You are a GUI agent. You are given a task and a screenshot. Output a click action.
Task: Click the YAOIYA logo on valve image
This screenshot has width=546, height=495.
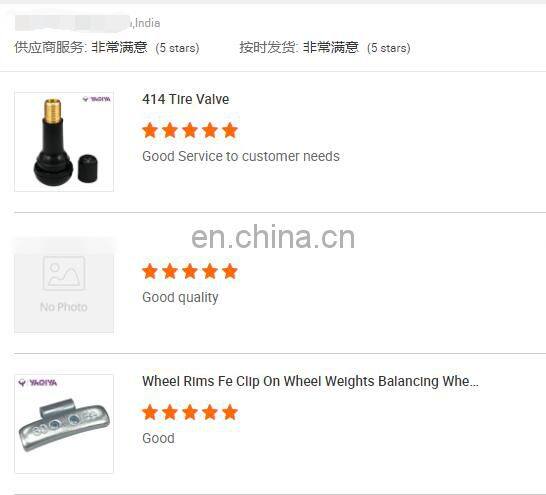pos(96,99)
